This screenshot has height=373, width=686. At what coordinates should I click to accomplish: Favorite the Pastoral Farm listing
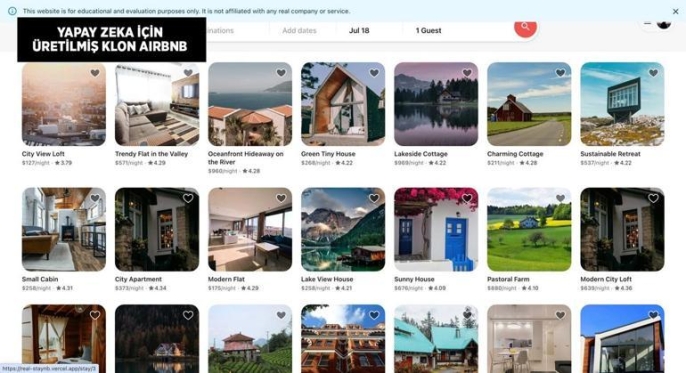click(x=560, y=199)
